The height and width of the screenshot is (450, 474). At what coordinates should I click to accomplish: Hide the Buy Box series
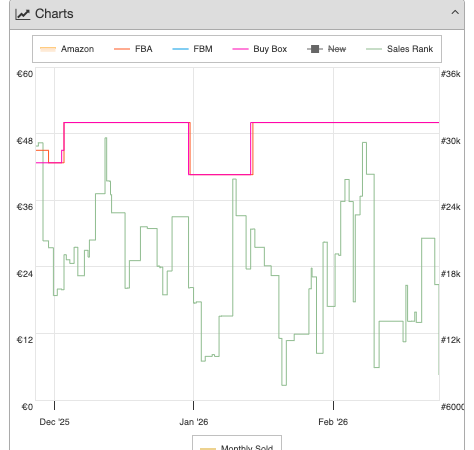[260, 49]
